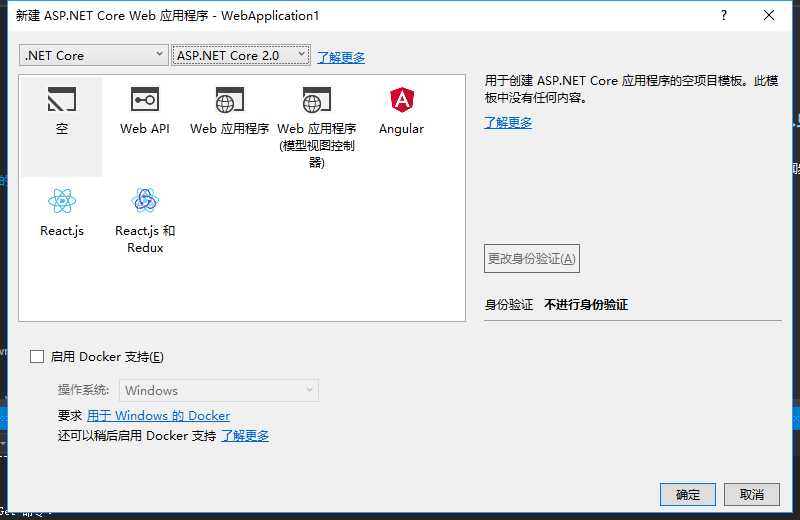800x520 pixels.
Task: Select the 空 (Empty) project template icon
Action: coord(62,99)
